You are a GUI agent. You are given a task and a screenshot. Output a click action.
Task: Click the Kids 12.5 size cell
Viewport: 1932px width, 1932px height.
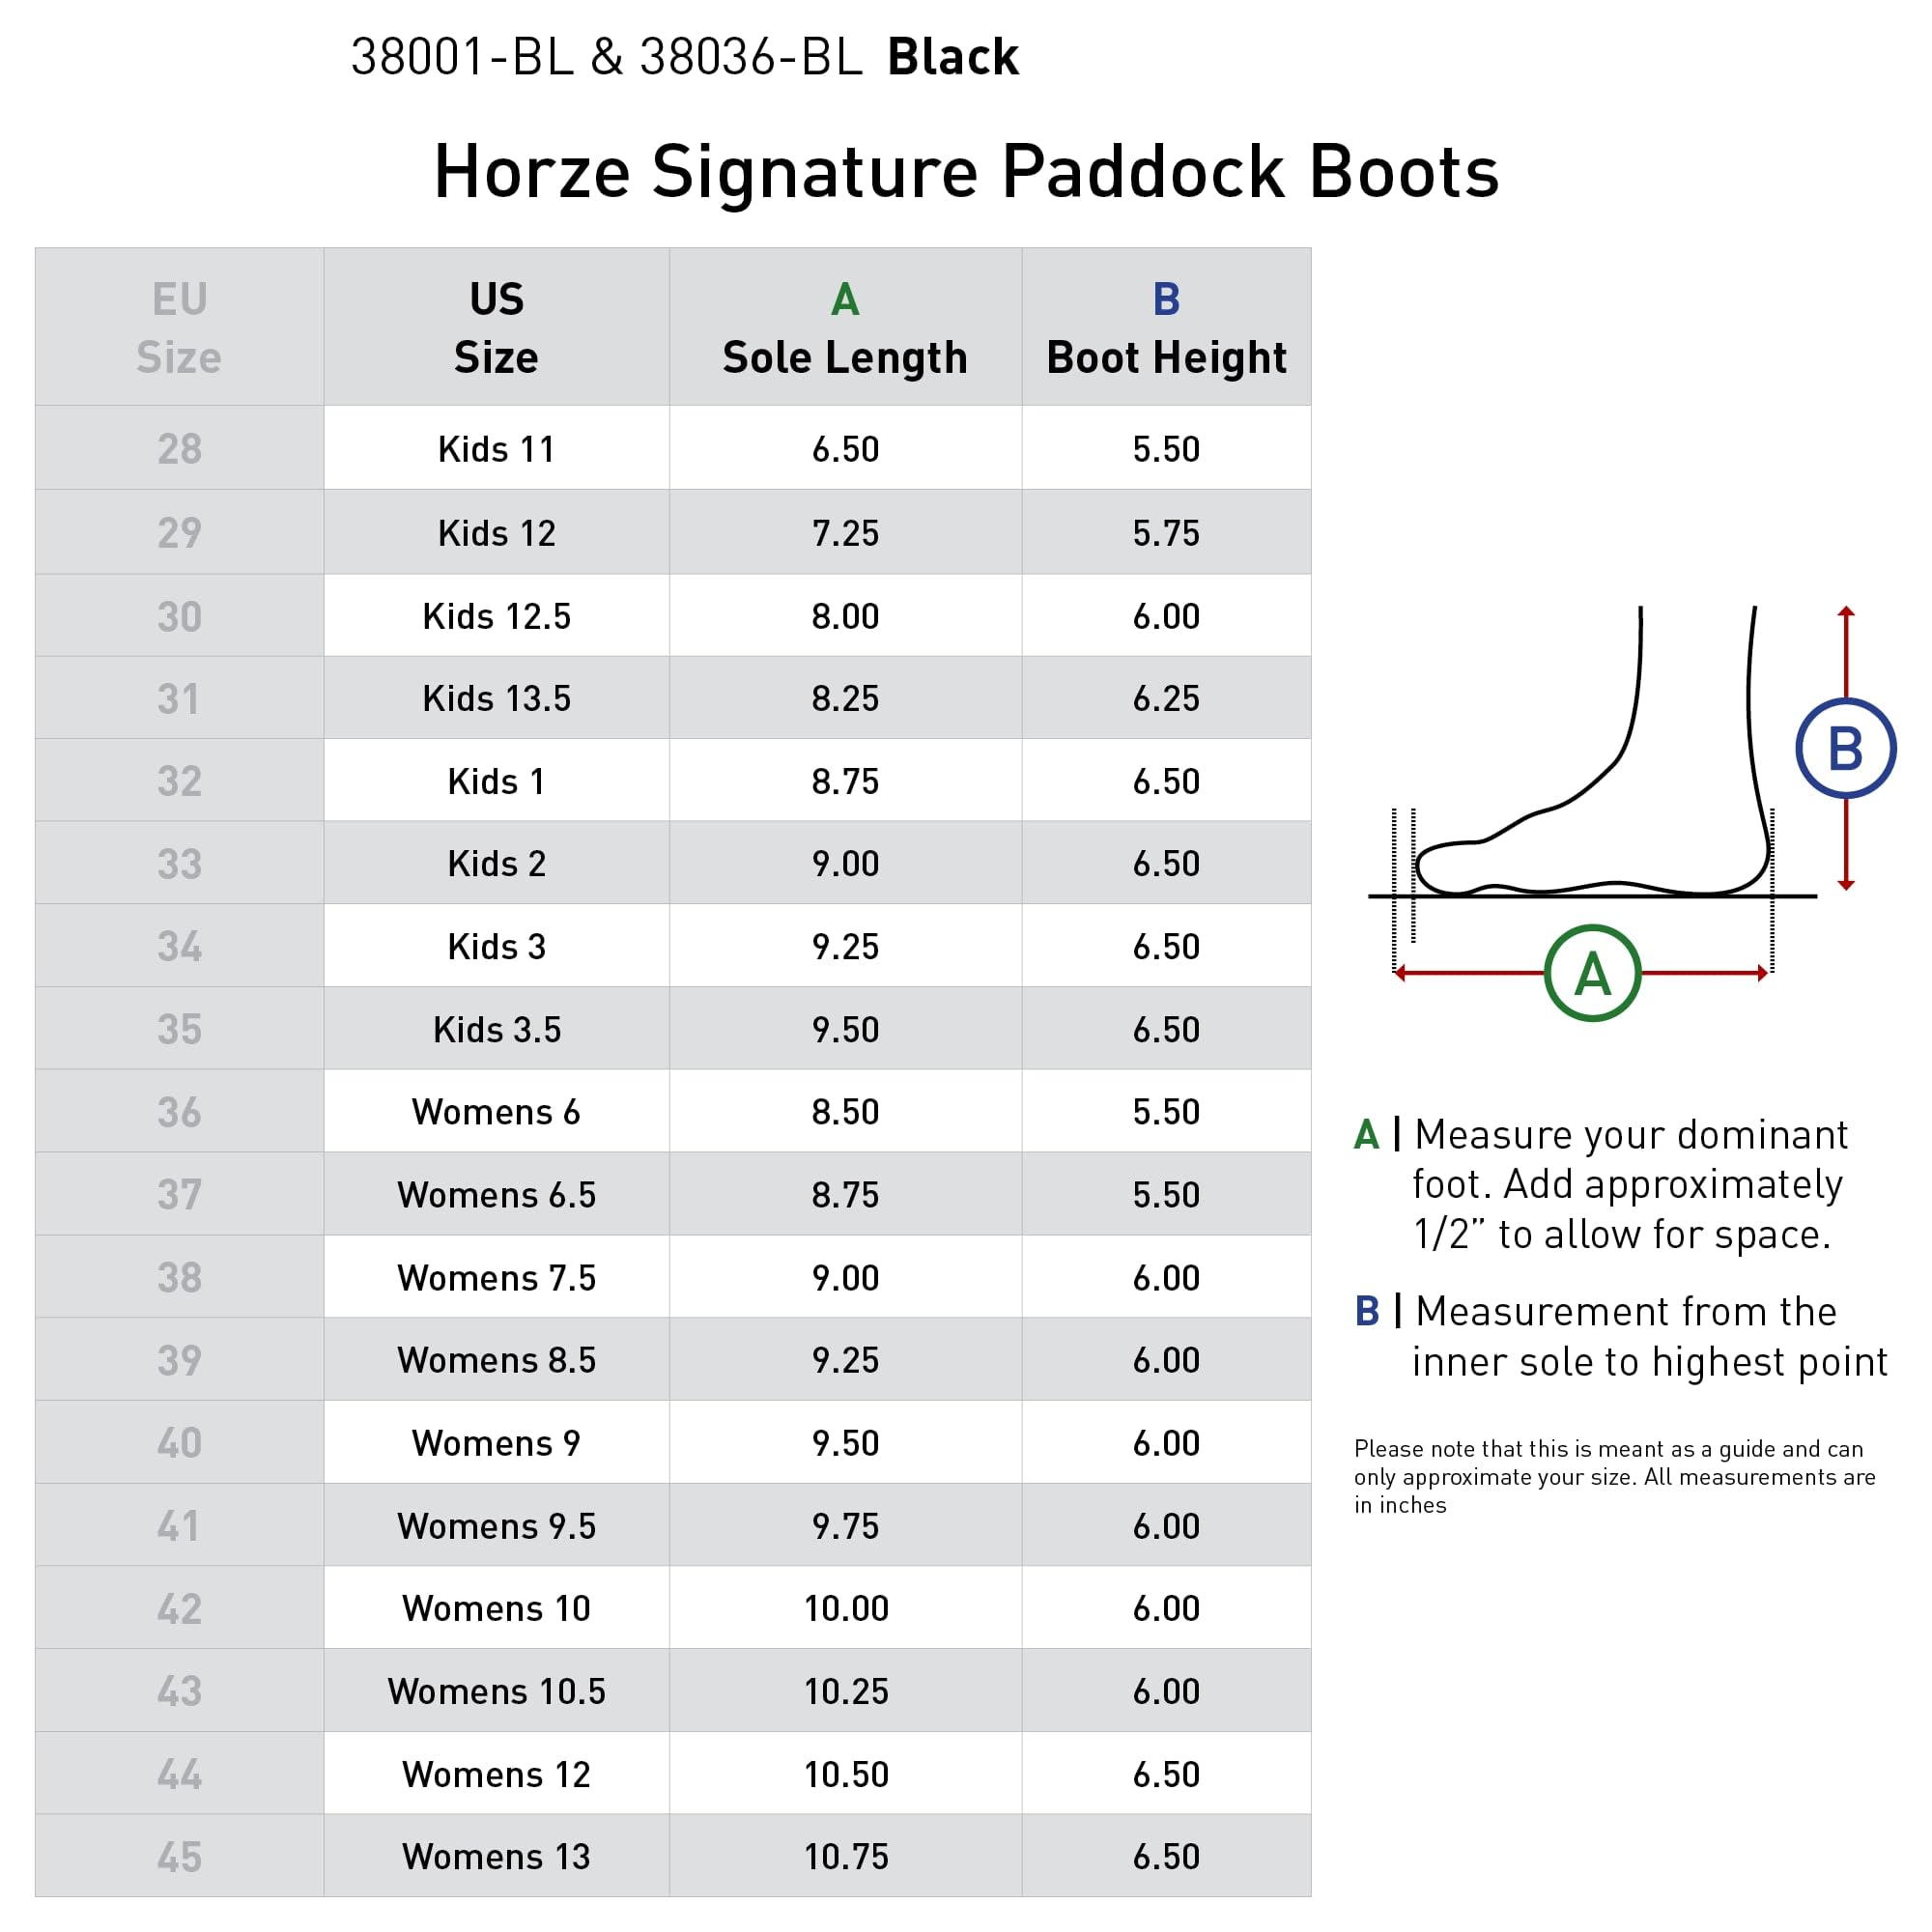(496, 616)
